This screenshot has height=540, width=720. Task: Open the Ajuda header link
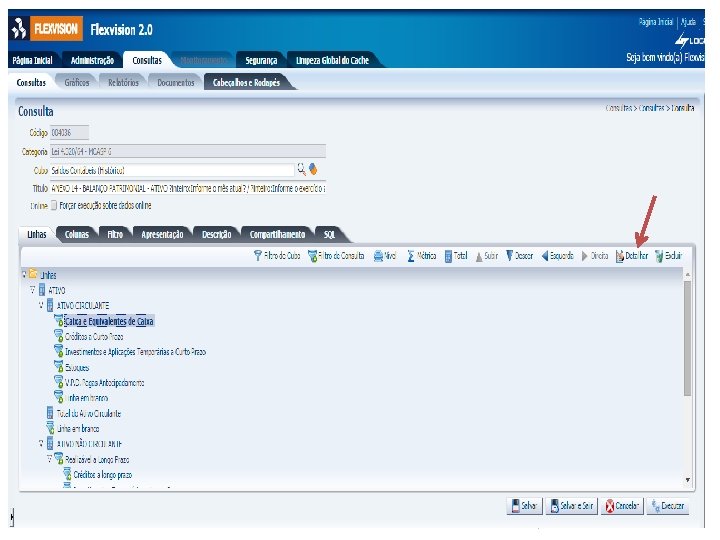(x=688, y=22)
